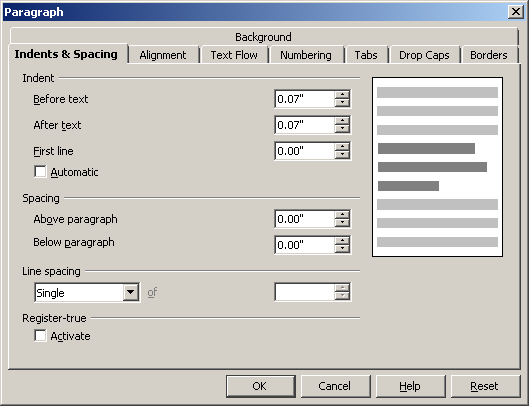This screenshot has width=529, height=406.
Task: Open Help for this dialog
Action: click(410, 386)
